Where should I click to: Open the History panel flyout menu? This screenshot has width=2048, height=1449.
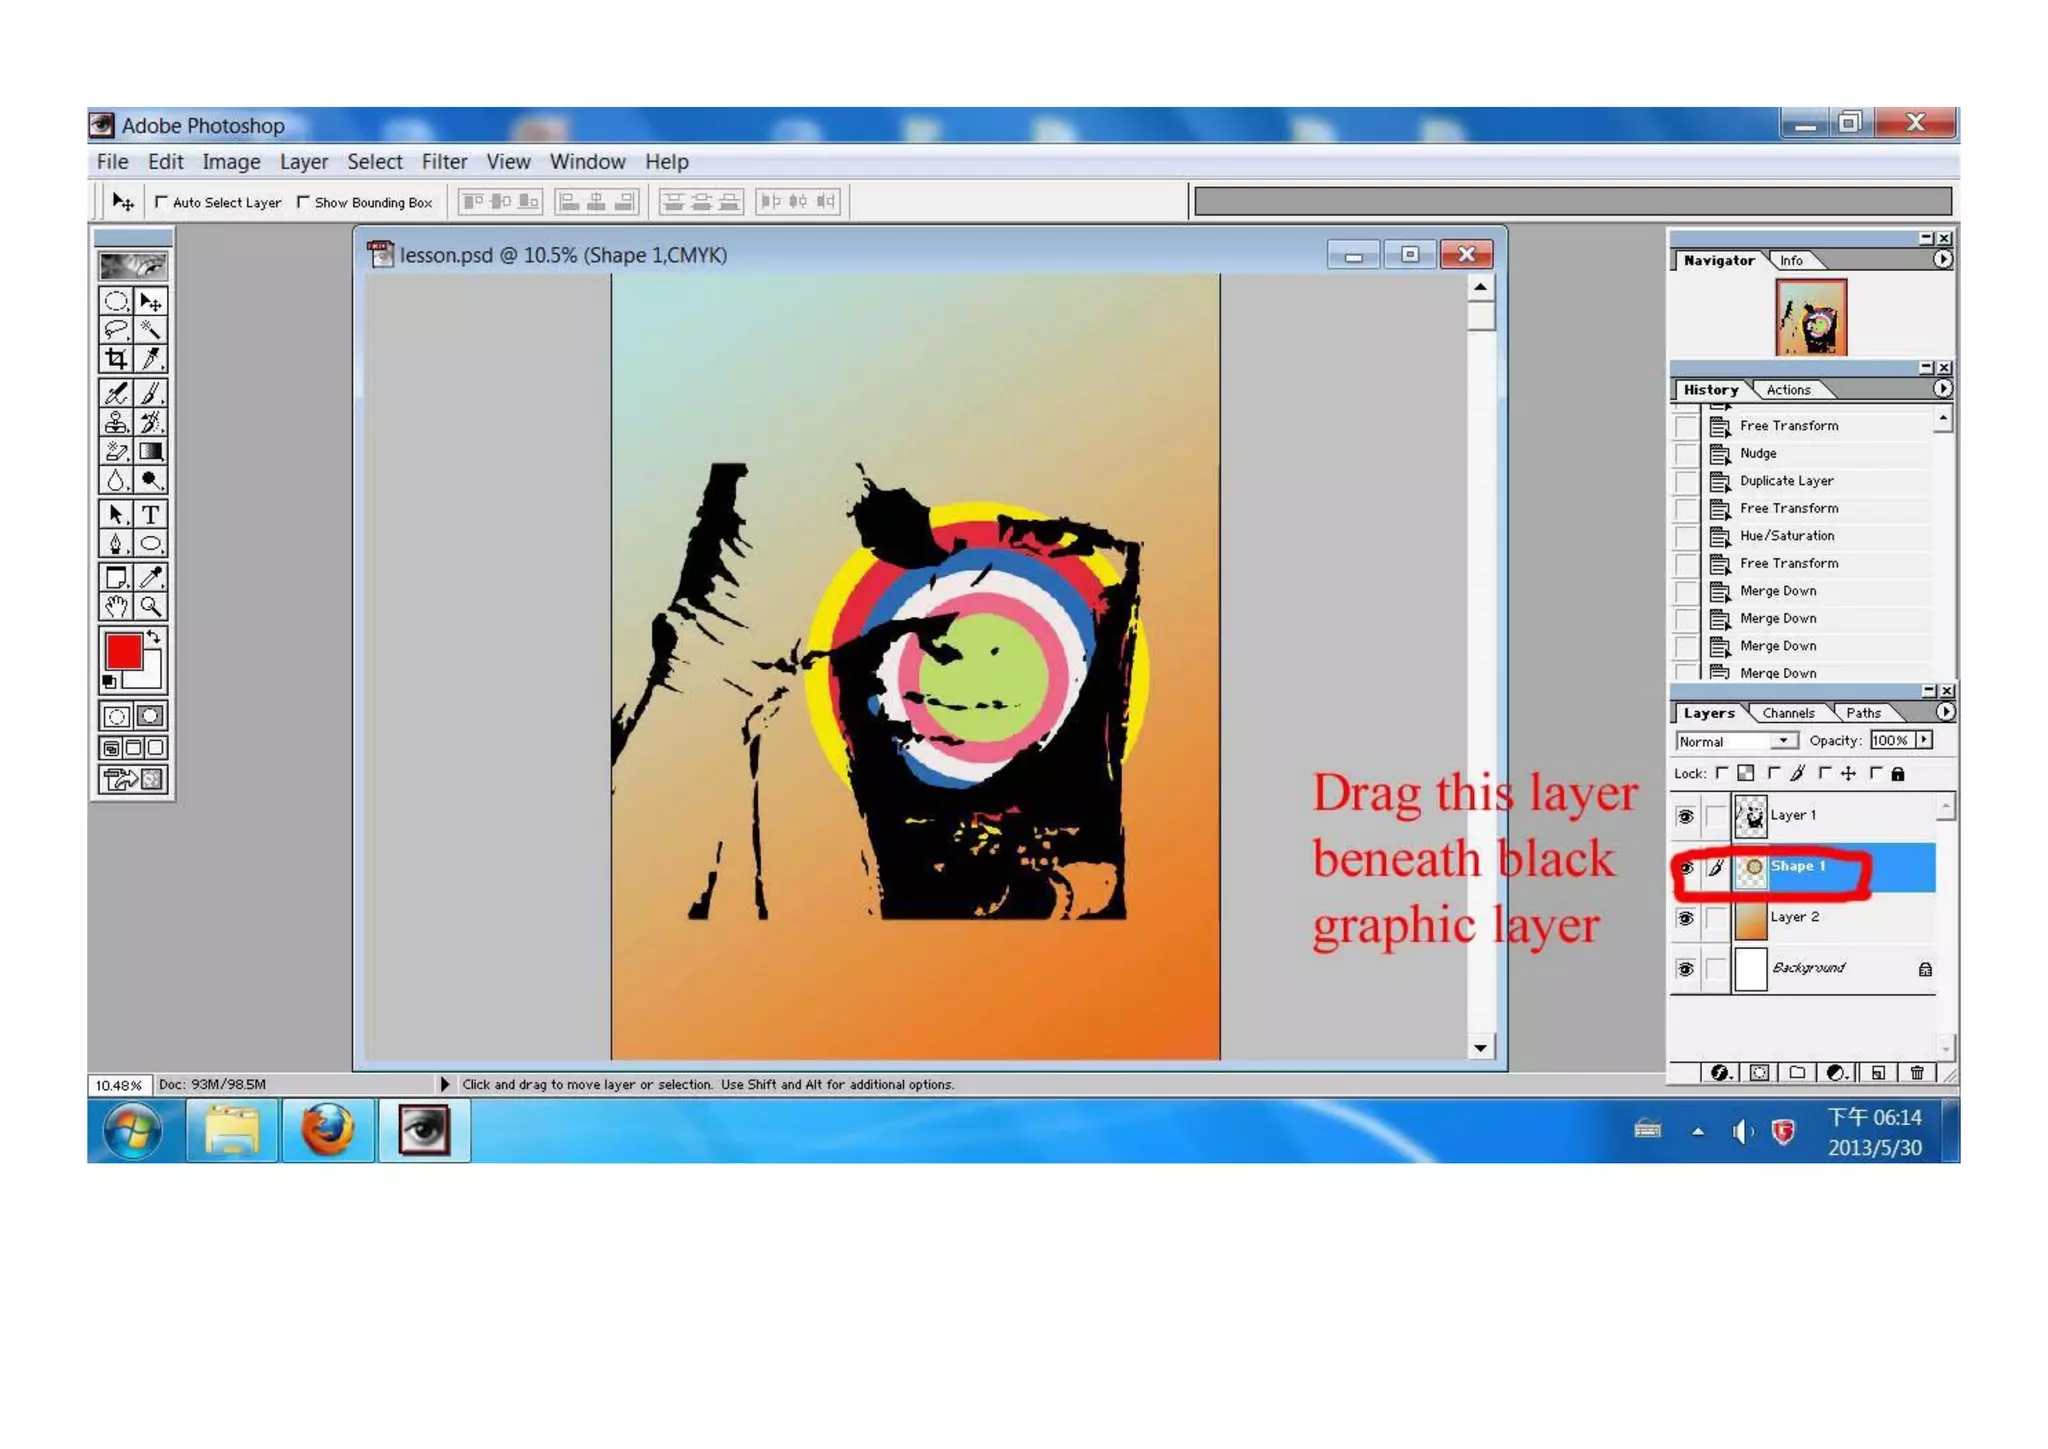[x=1942, y=389]
